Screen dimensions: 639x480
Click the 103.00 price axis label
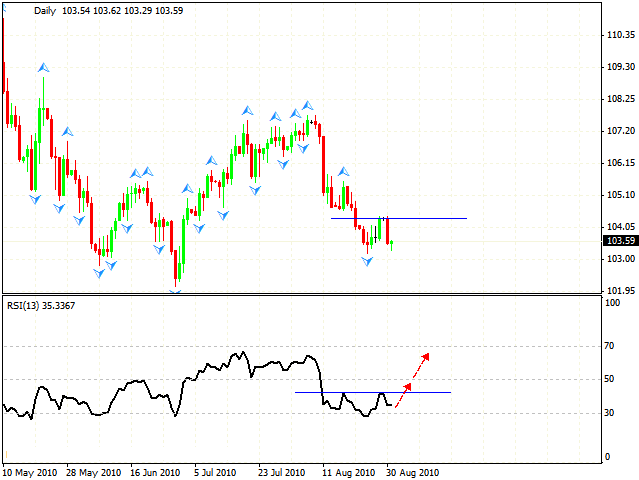[621, 259]
